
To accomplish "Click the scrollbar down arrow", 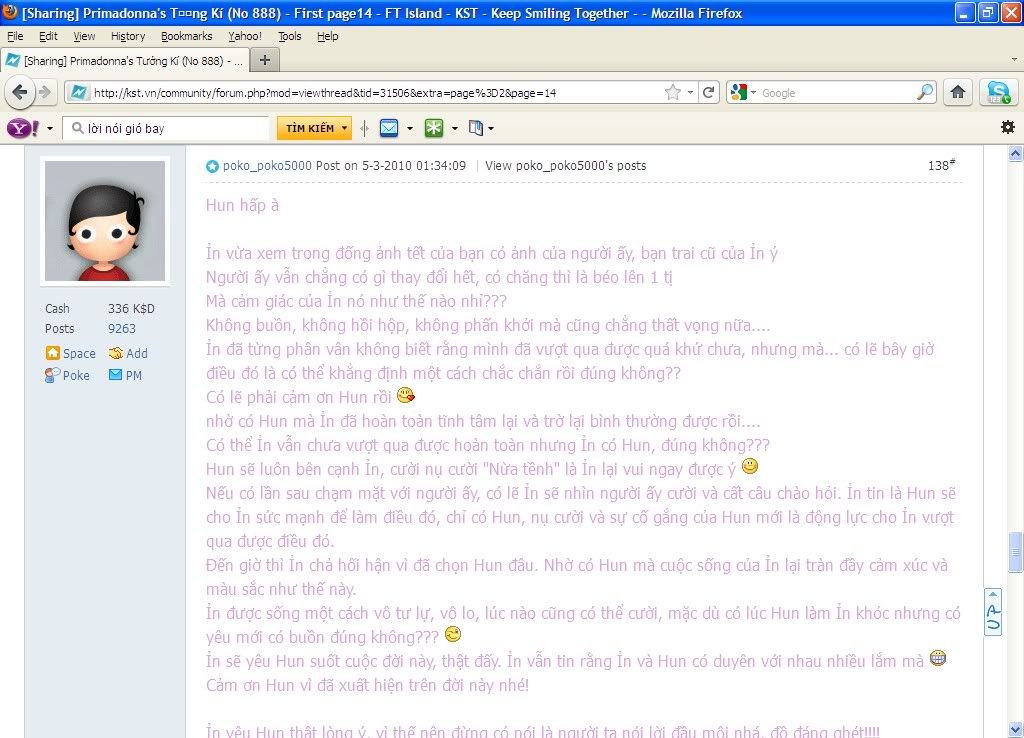I will pos(1015,729).
